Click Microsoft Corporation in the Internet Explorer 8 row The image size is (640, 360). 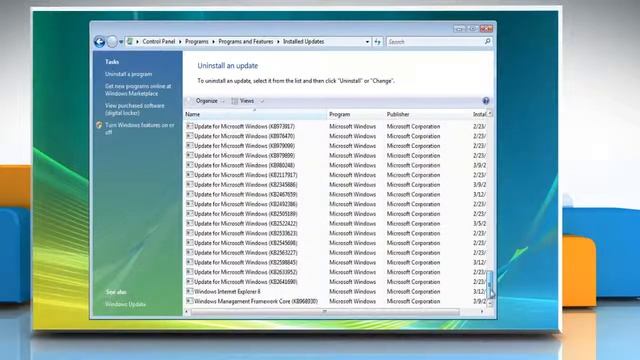pyautogui.click(x=413, y=291)
